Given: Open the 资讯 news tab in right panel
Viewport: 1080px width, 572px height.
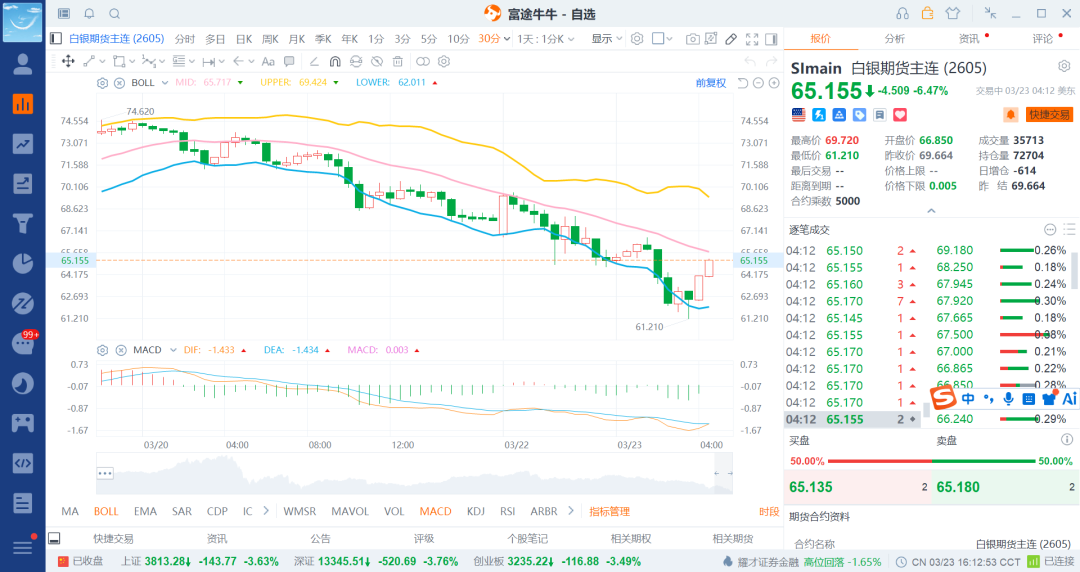Looking at the screenshot, I should (968, 39).
